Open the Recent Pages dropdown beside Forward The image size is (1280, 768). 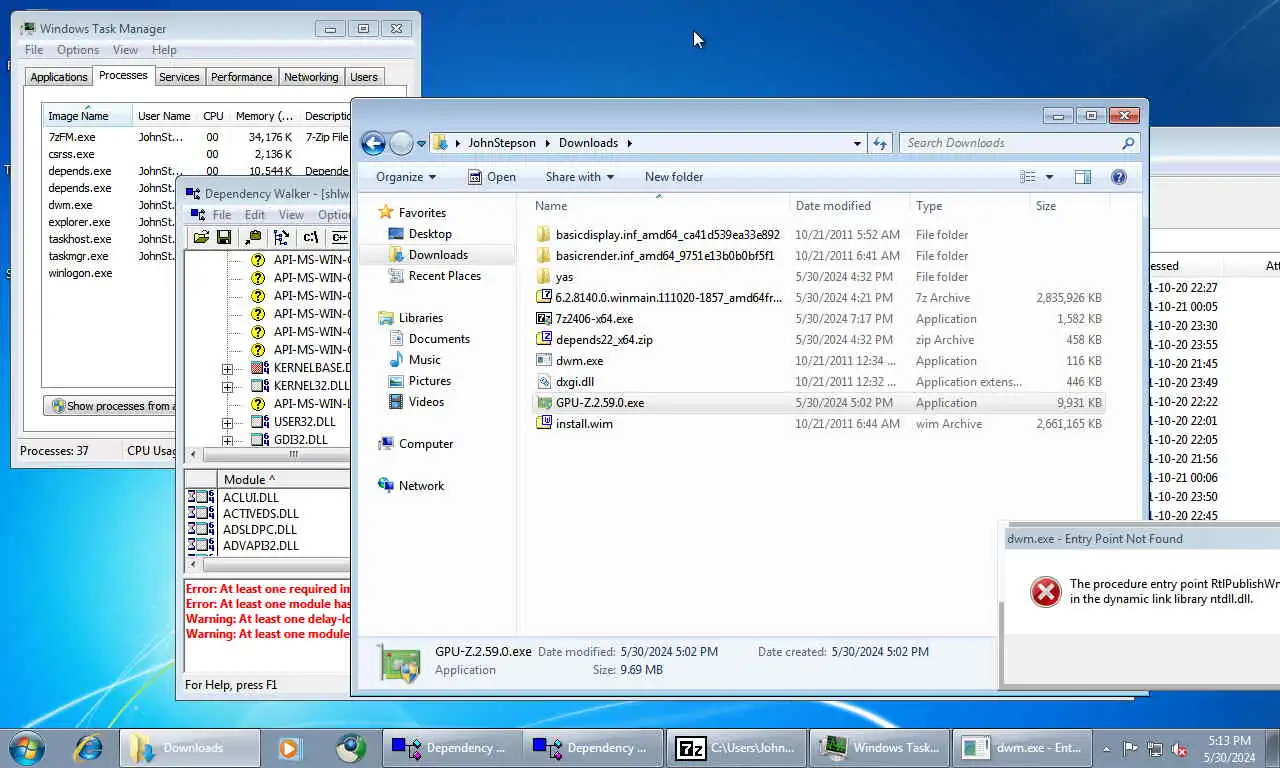(x=421, y=143)
